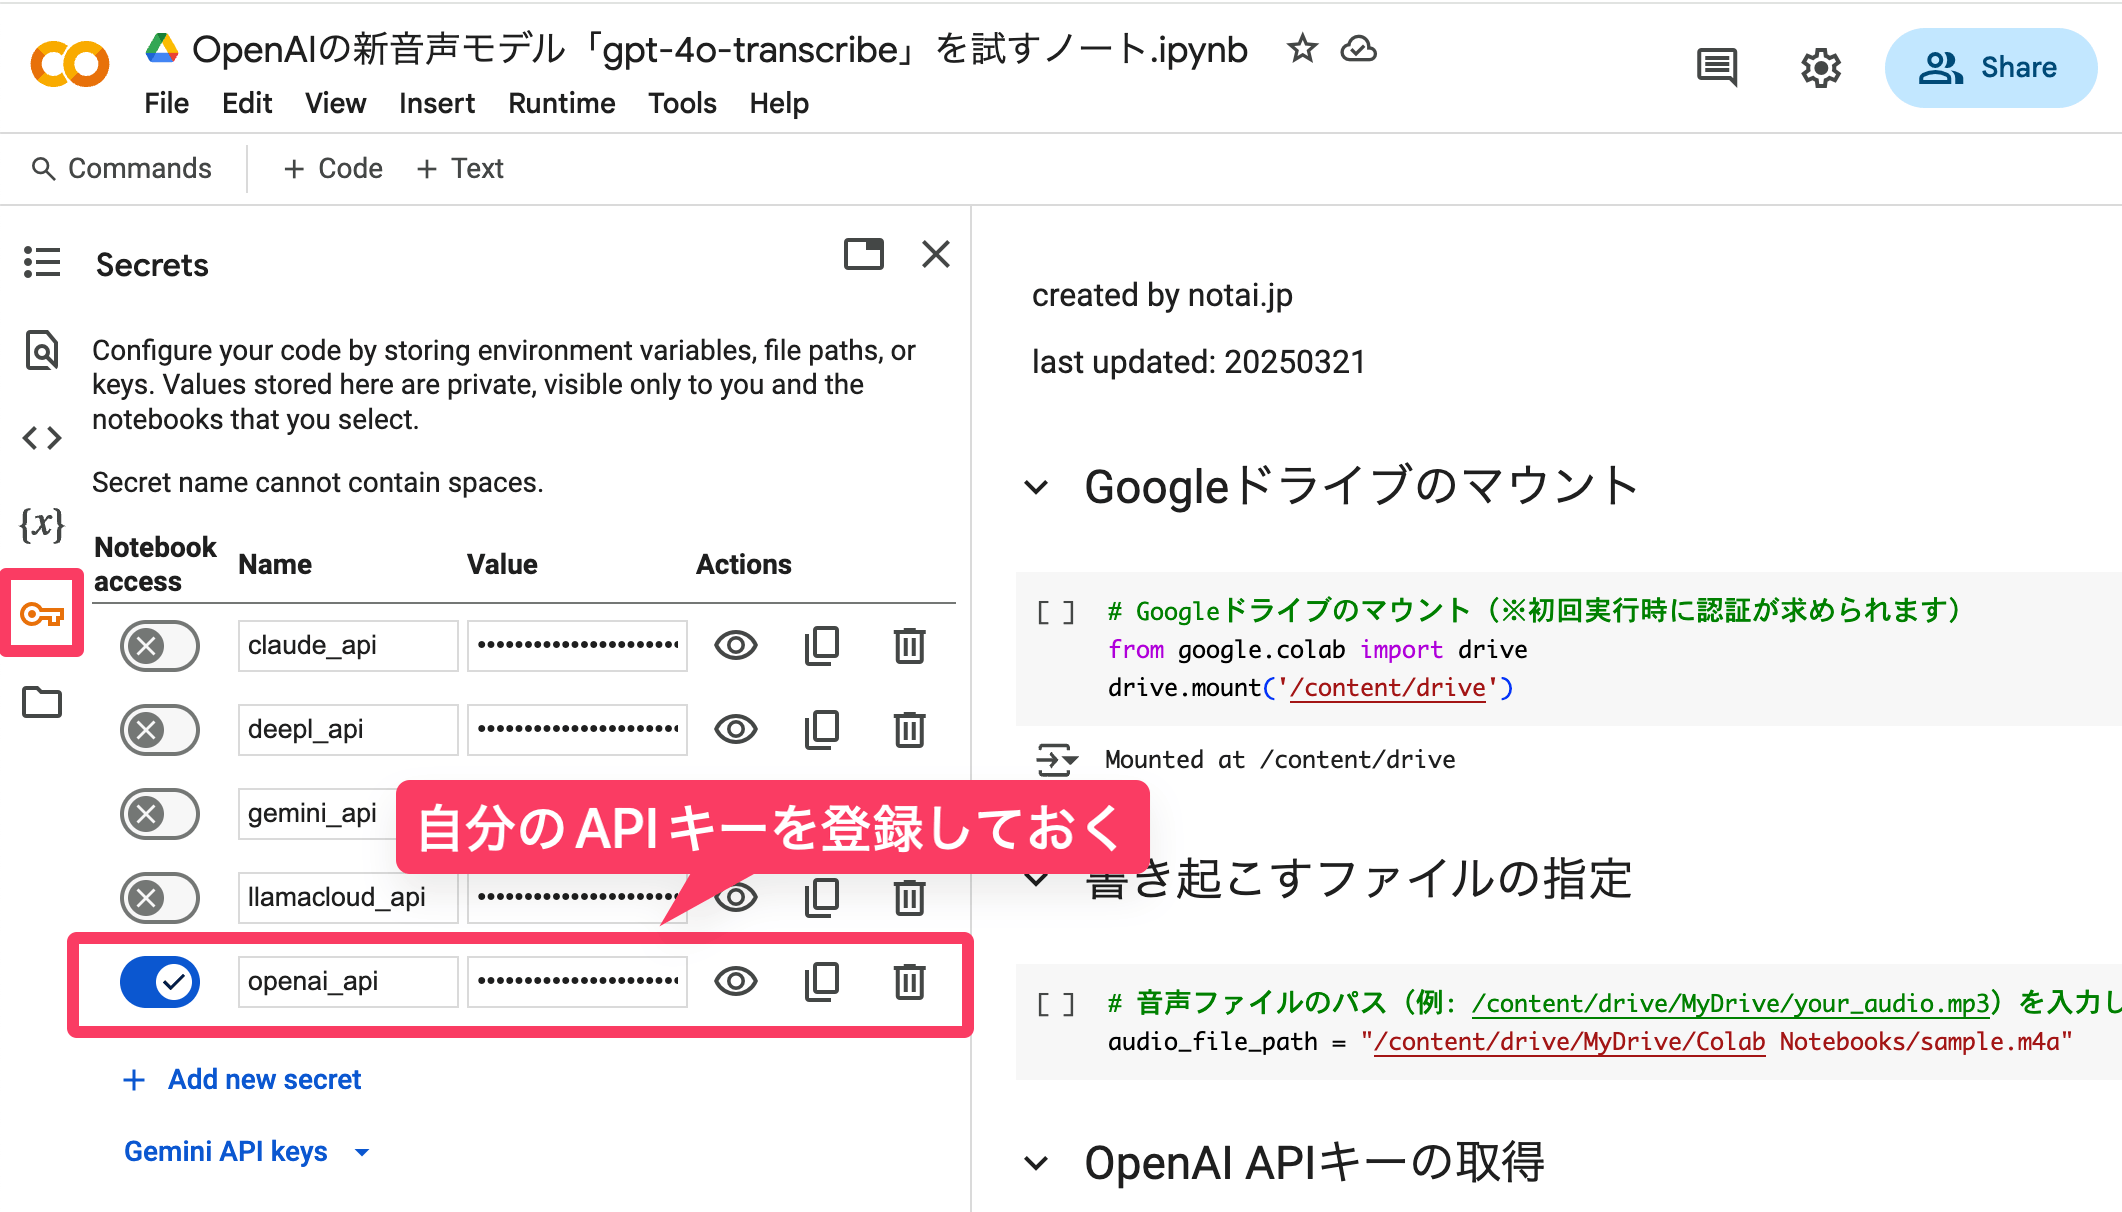
Task: Open the Tools menu
Action: coord(682,103)
